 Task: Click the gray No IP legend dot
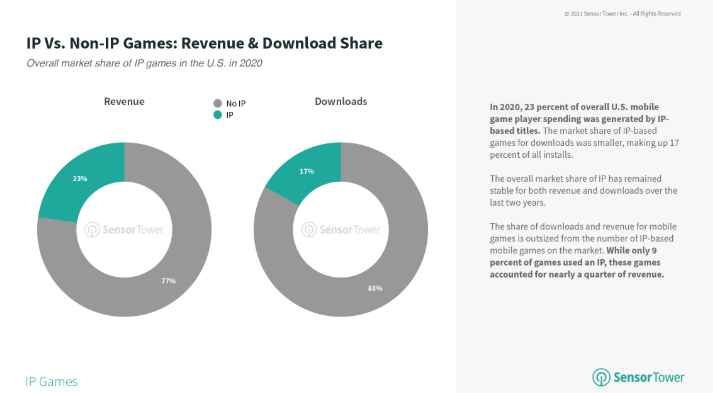coord(217,103)
